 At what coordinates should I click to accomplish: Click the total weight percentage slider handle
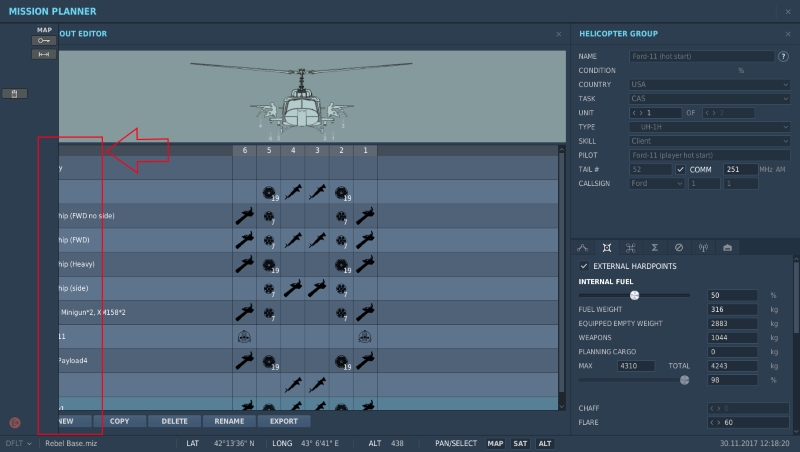pyautogui.click(x=685, y=380)
